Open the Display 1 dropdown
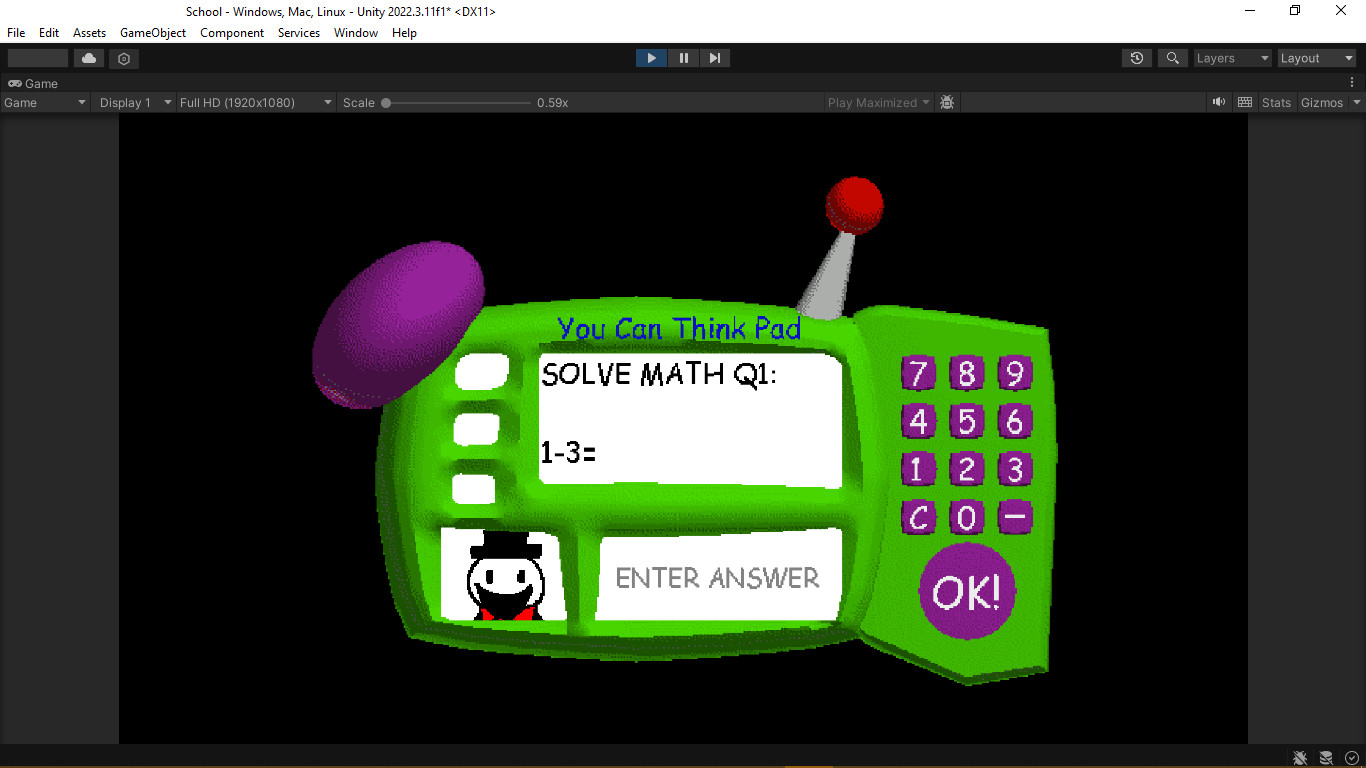The height and width of the screenshot is (768, 1366). point(132,102)
